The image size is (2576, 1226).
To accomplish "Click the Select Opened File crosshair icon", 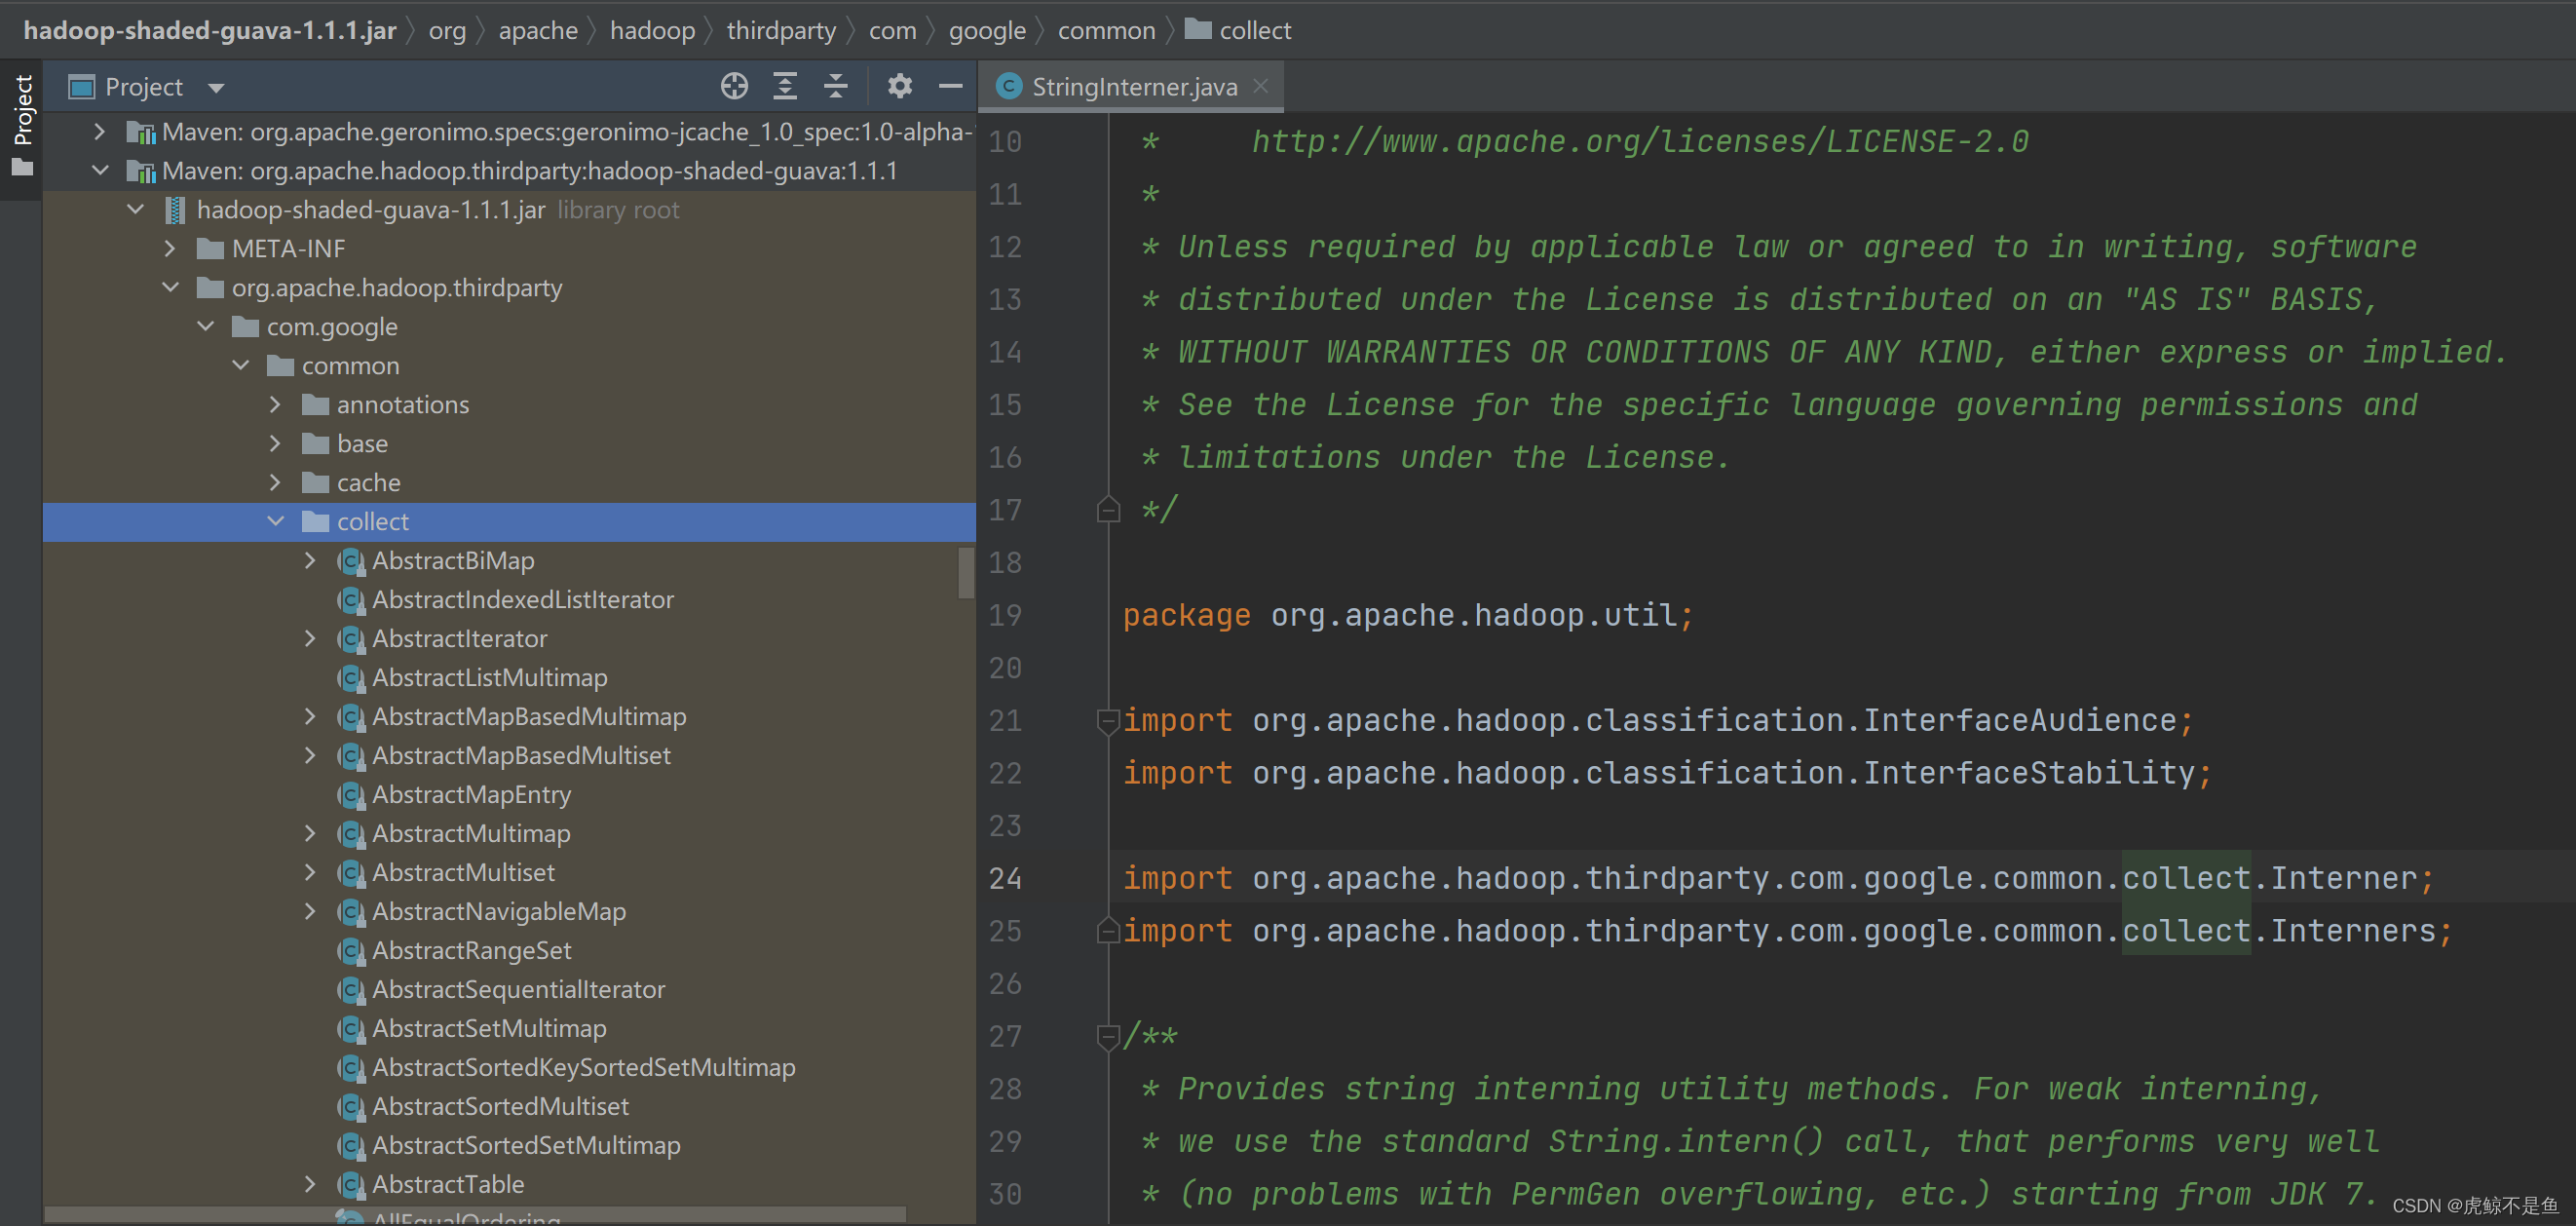I will (x=734, y=87).
